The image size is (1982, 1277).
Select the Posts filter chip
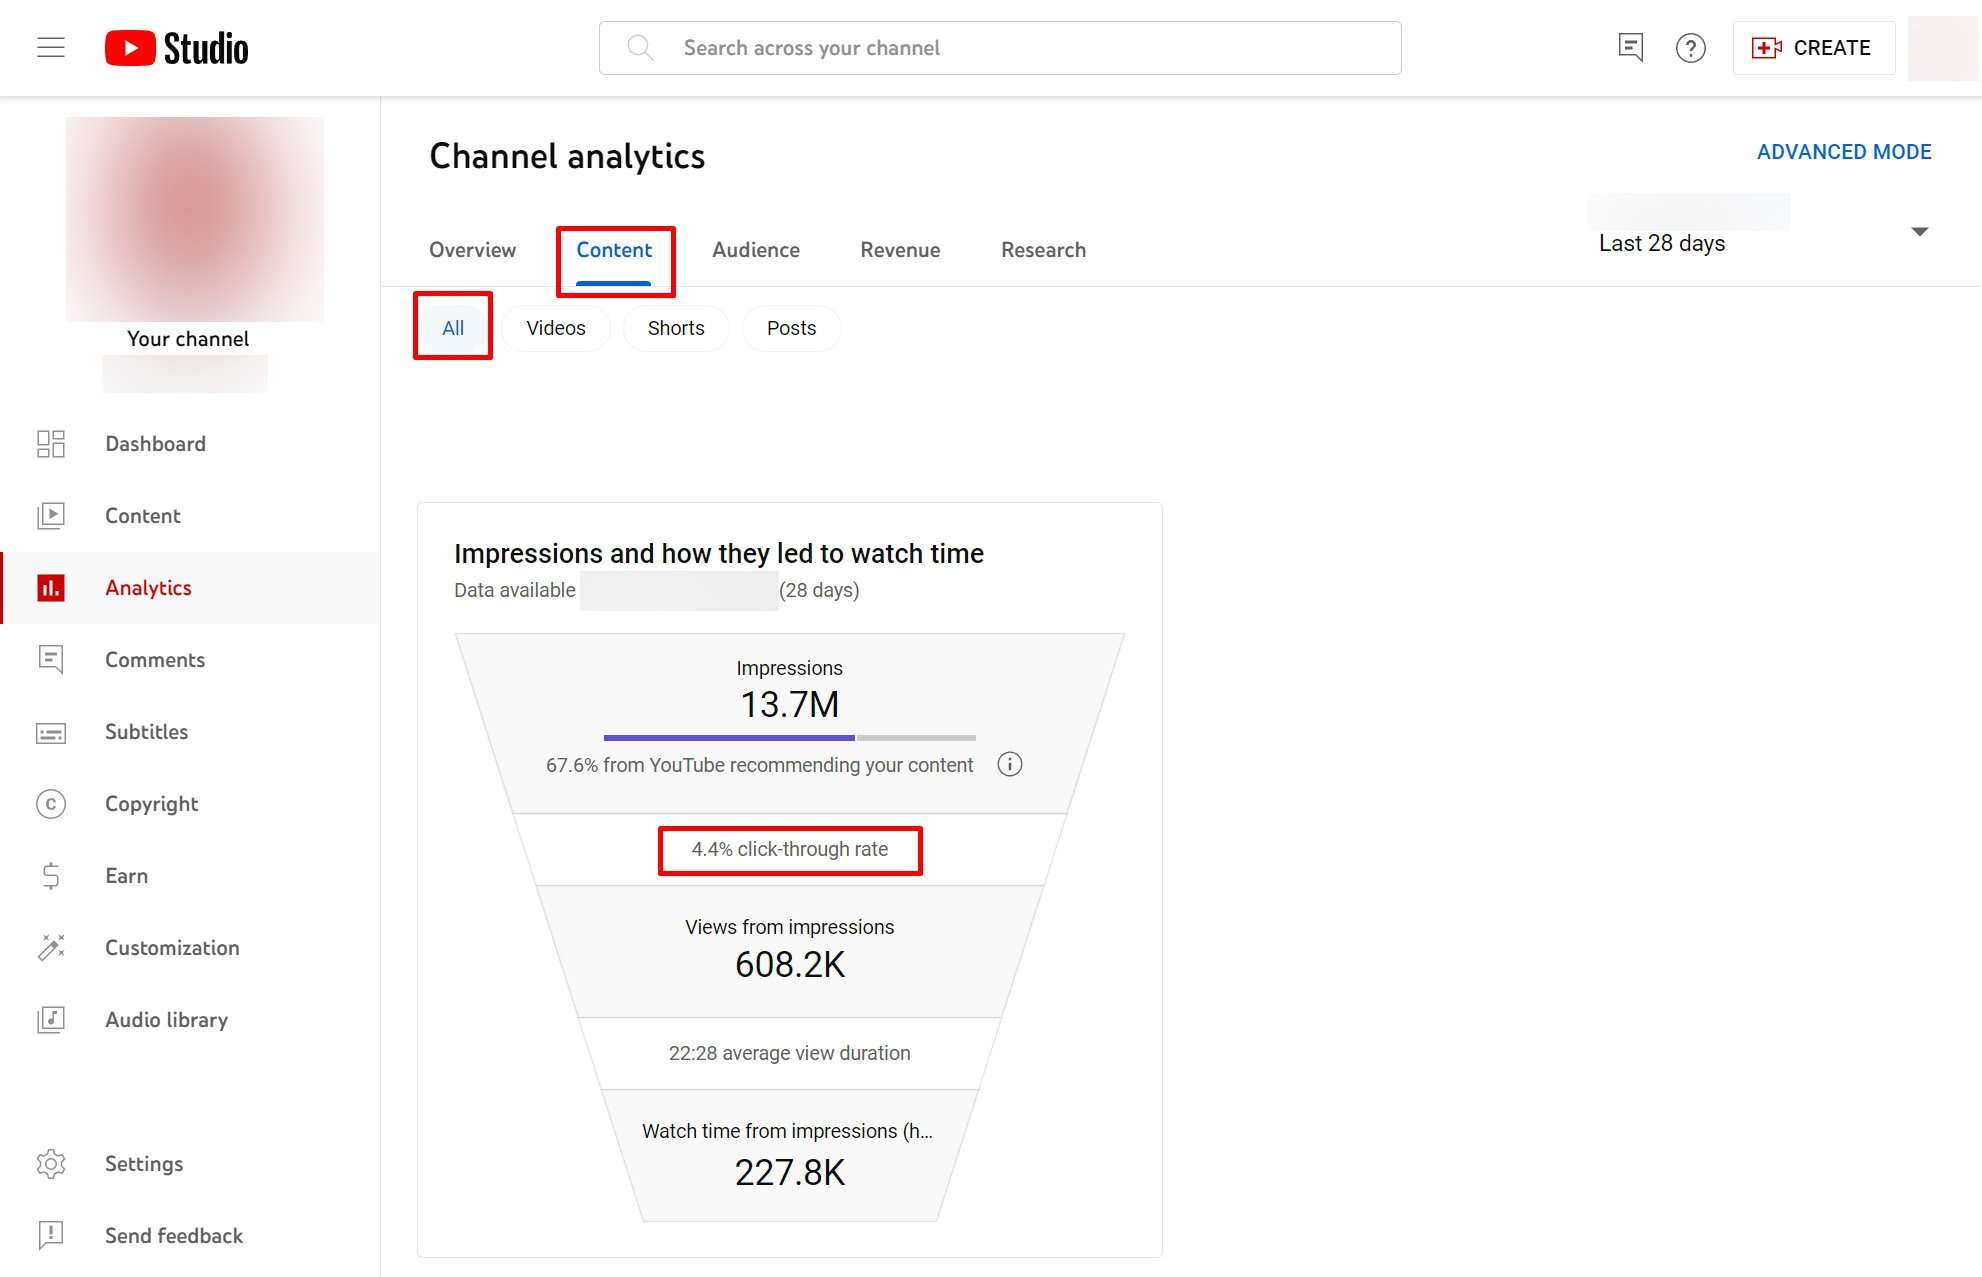coord(791,328)
